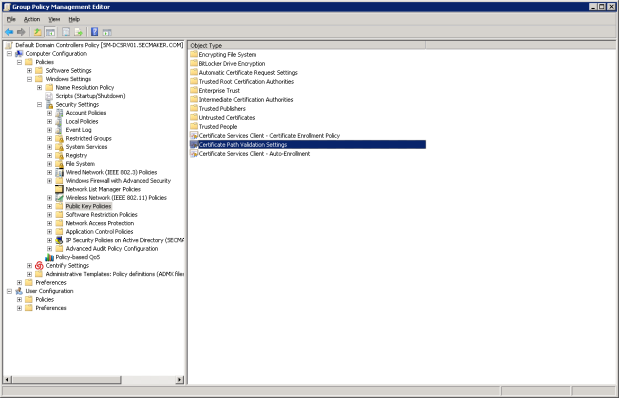Click the Properties toolbar icon
Viewport: 619px width, 398px height.
coord(66,32)
